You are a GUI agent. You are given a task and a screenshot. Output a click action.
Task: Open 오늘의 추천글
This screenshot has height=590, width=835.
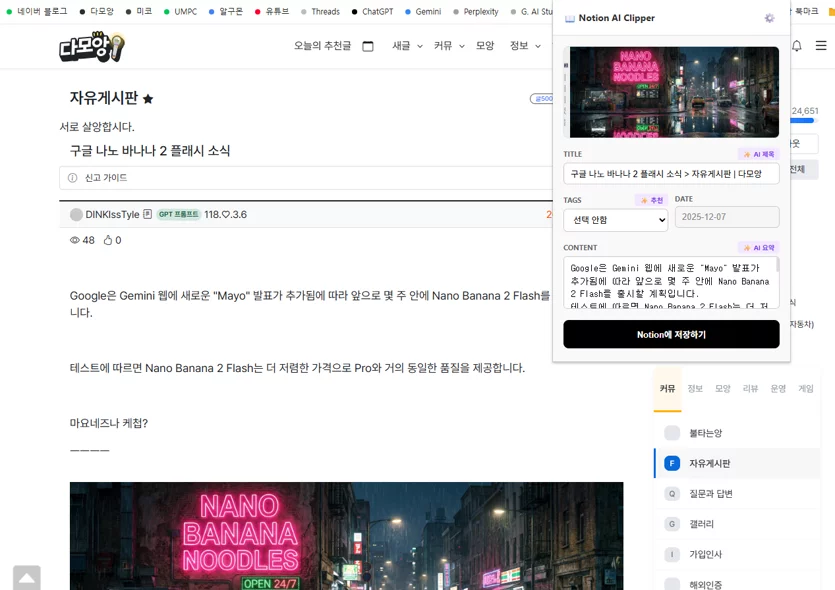tap(322, 46)
